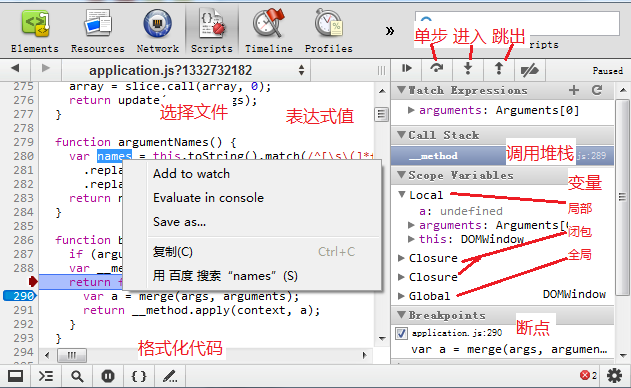
Task: Open the error count indicator
Action: point(588,376)
